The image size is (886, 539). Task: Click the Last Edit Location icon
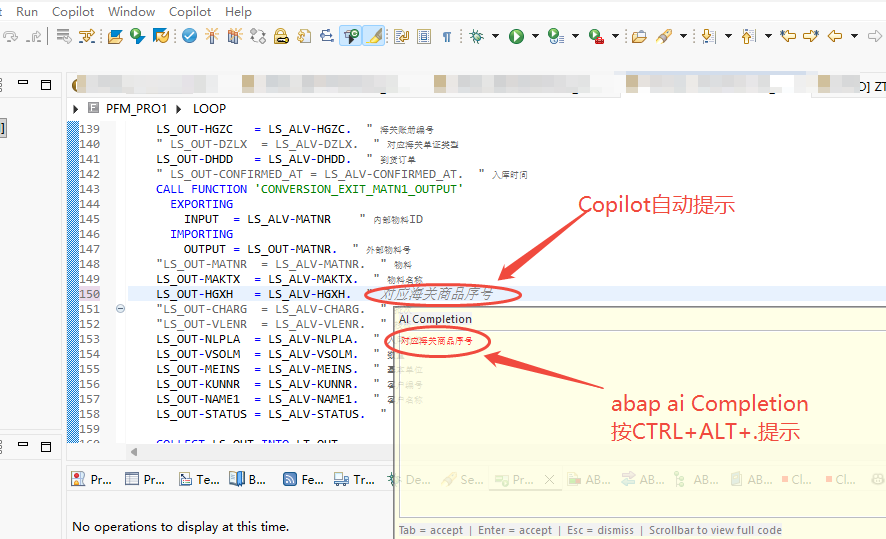pos(788,37)
